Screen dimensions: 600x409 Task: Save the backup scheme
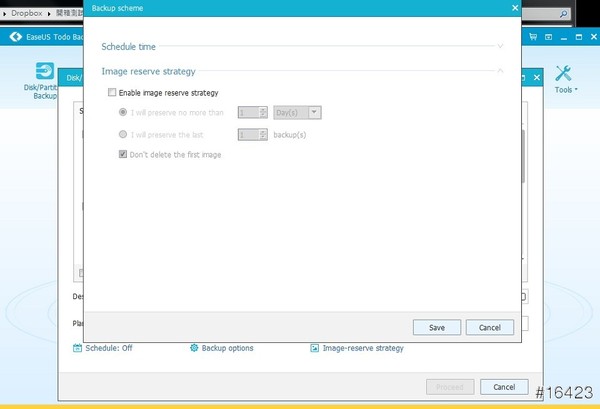pyautogui.click(x=437, y=328)
